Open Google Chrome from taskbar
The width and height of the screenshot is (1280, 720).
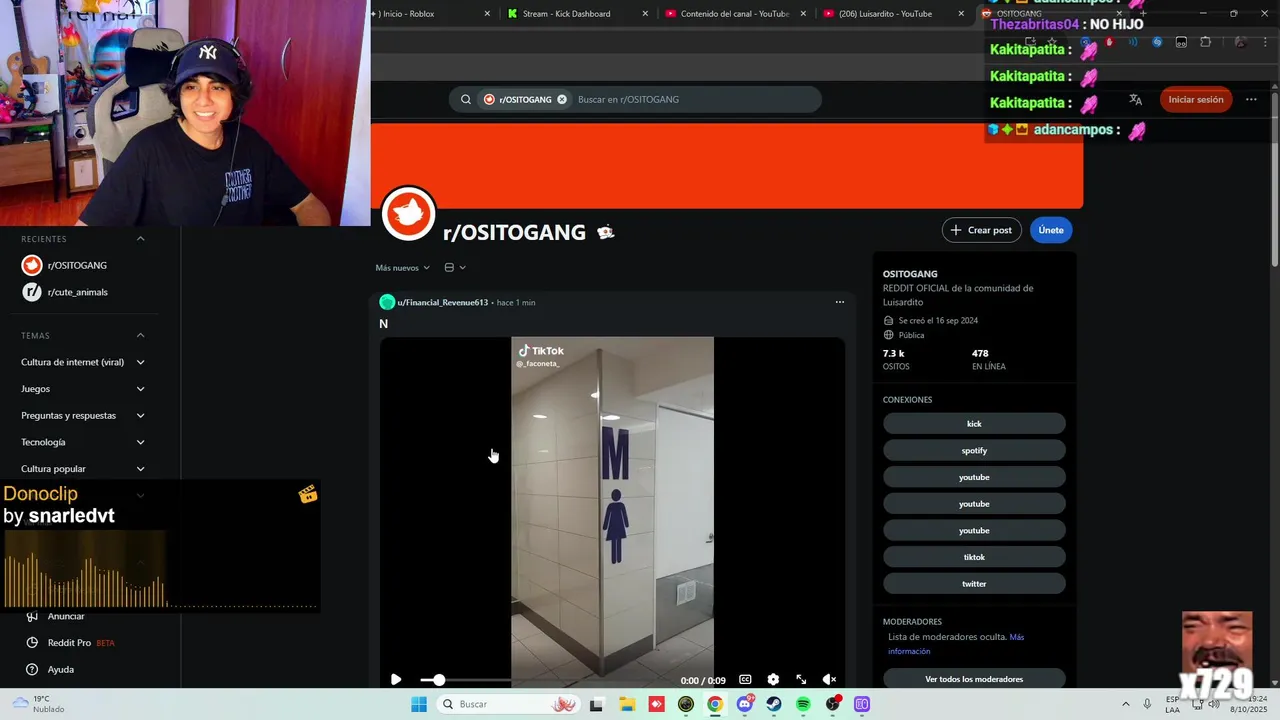715,705
